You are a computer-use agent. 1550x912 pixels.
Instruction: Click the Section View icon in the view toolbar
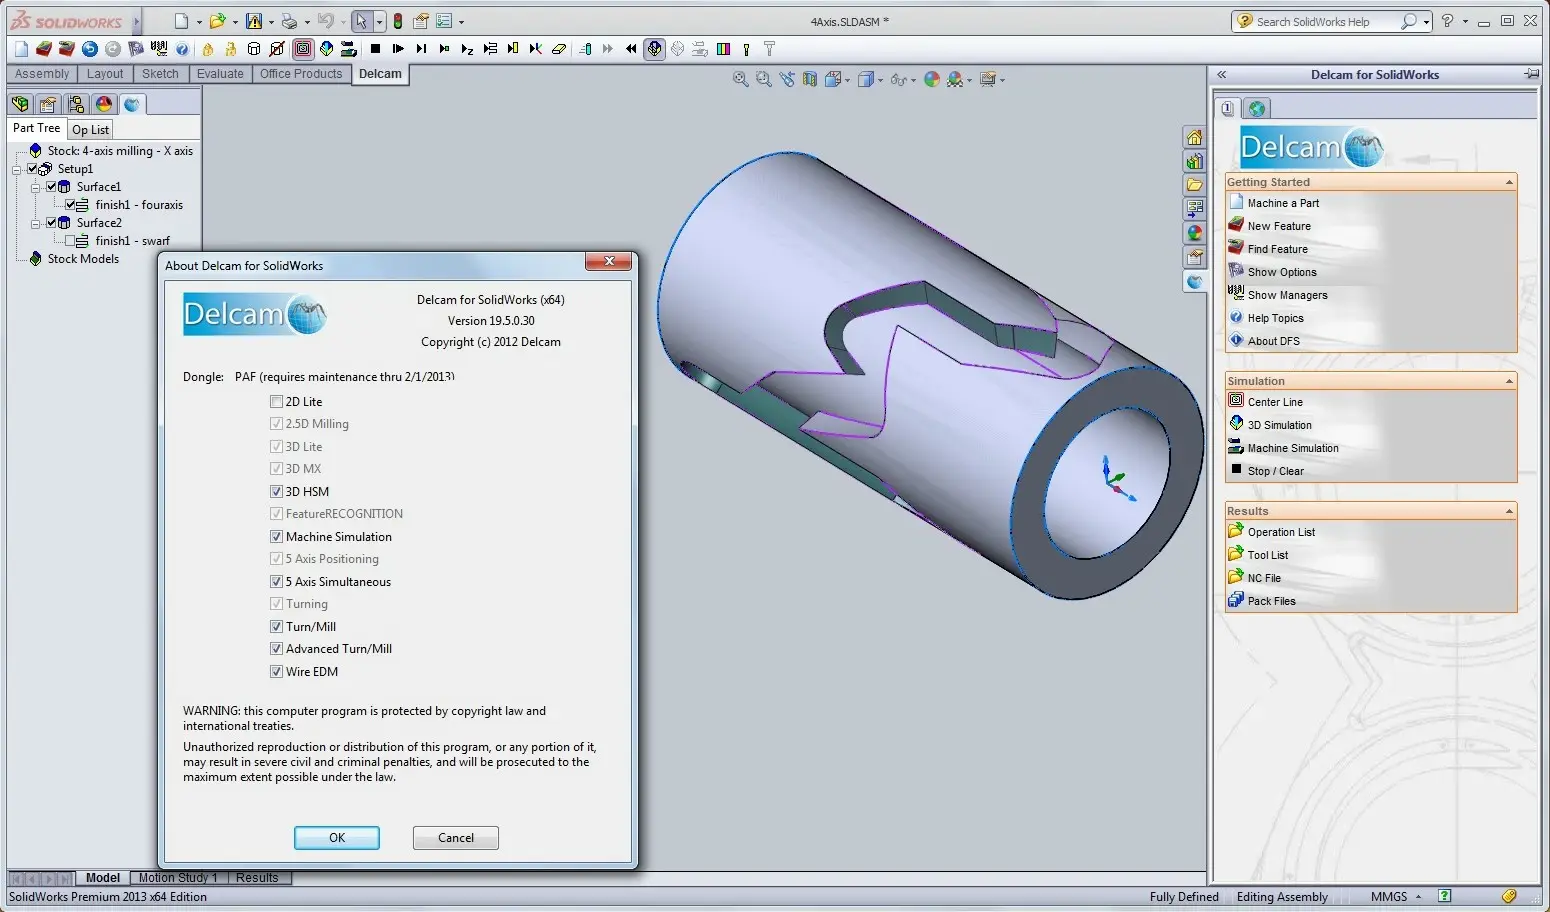coord(810,79)
